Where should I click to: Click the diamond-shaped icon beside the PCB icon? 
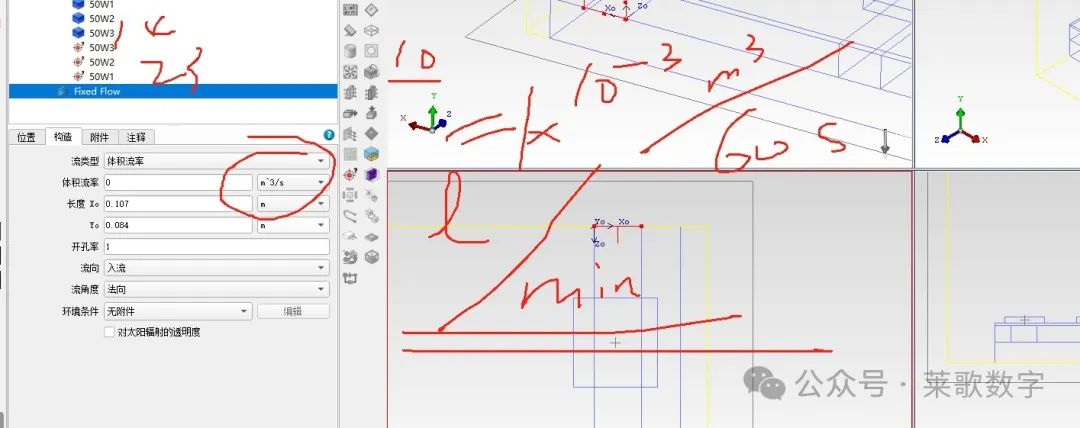point(371,10)
